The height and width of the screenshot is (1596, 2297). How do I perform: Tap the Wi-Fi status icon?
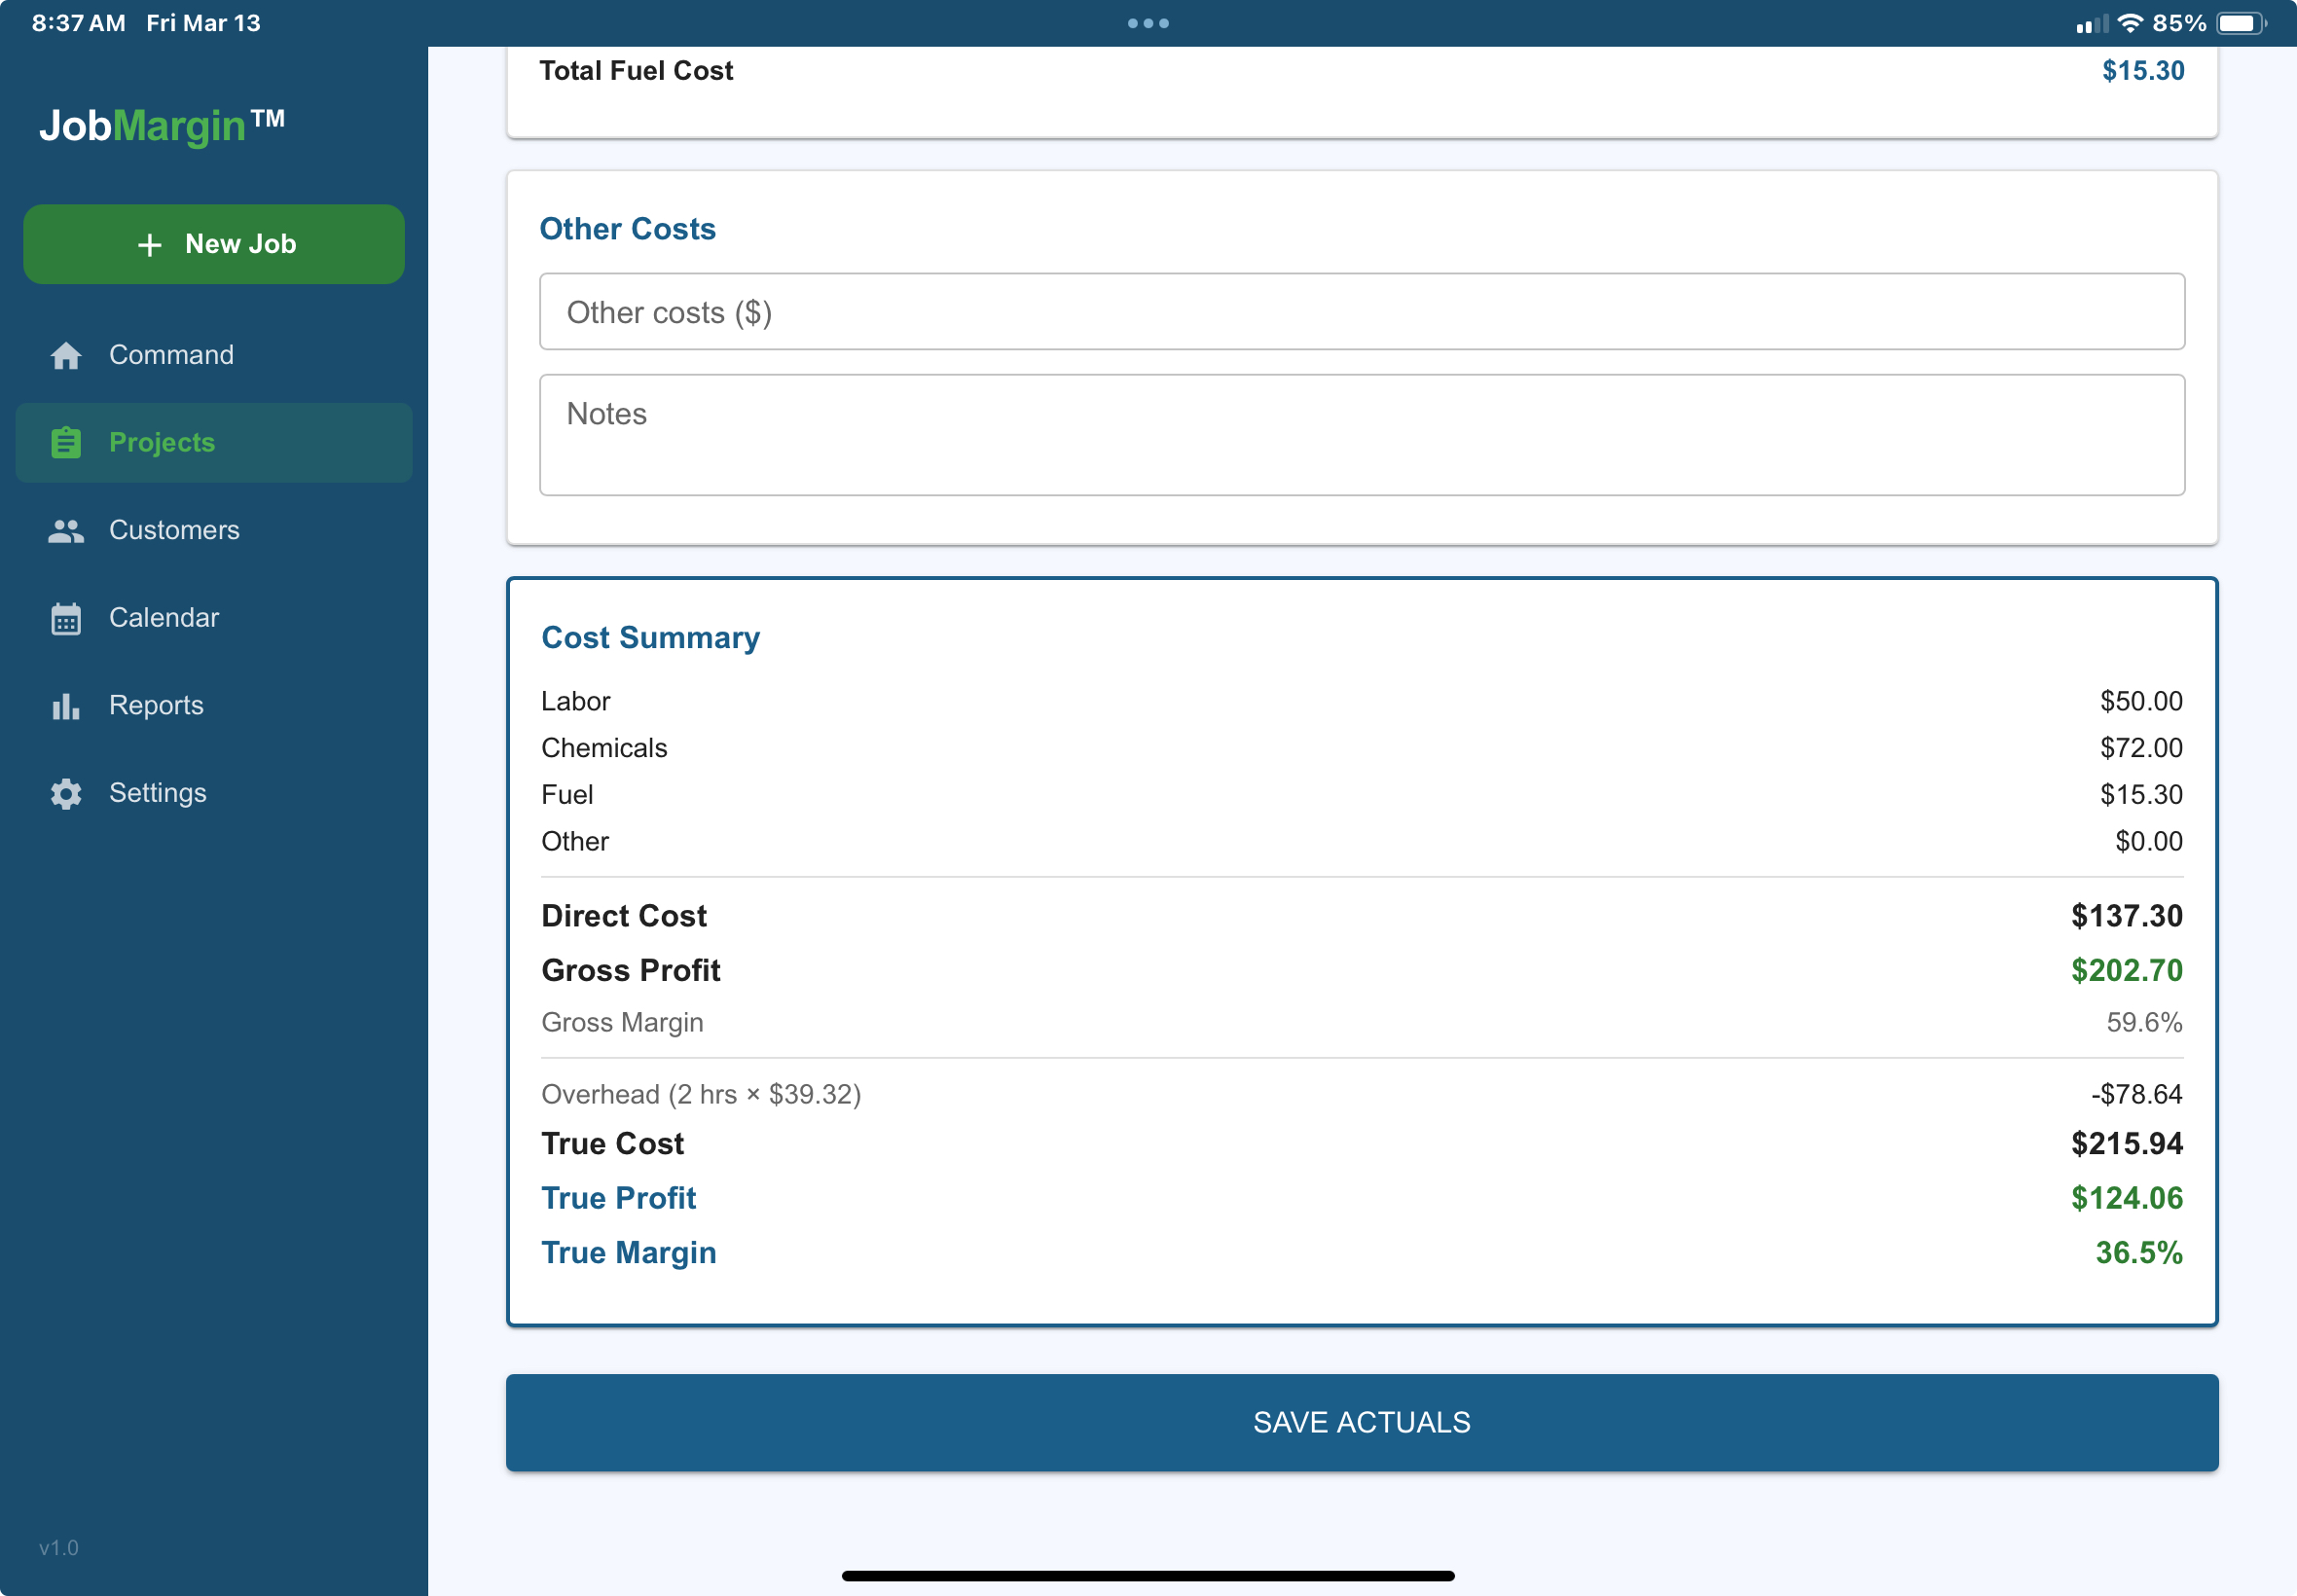[2130, 23]
